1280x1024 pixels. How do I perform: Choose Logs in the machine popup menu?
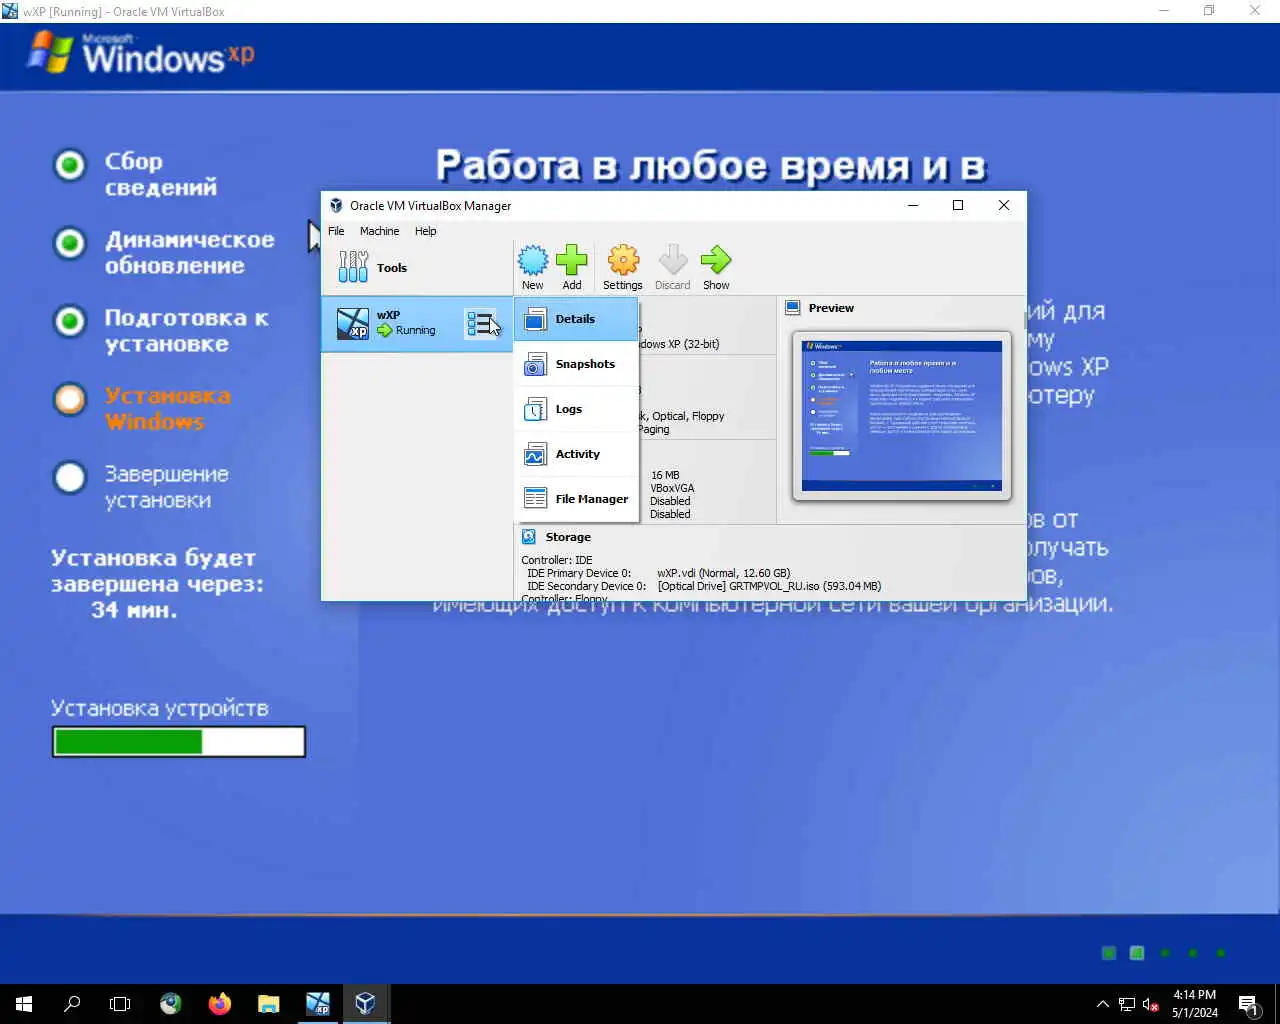[x=576, y=409]
